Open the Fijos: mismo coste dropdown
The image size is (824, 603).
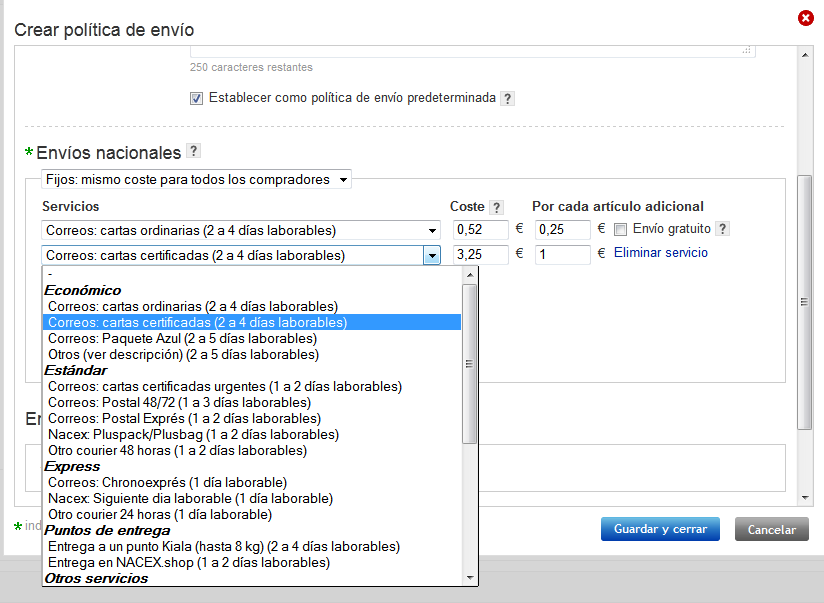pyautogui.click(x=197, y=179)
